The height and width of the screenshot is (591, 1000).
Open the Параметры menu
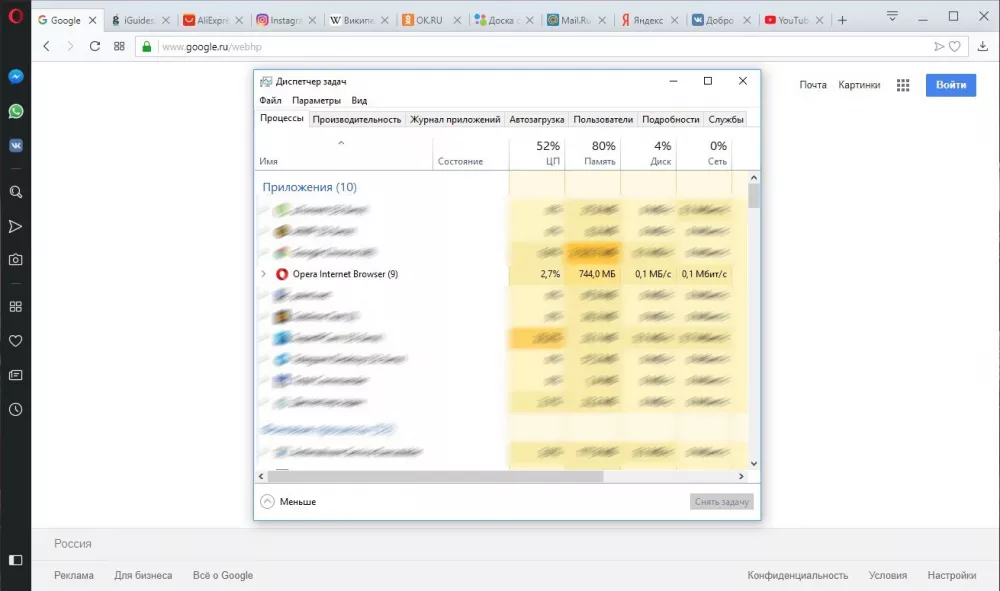tap(316, 100)
